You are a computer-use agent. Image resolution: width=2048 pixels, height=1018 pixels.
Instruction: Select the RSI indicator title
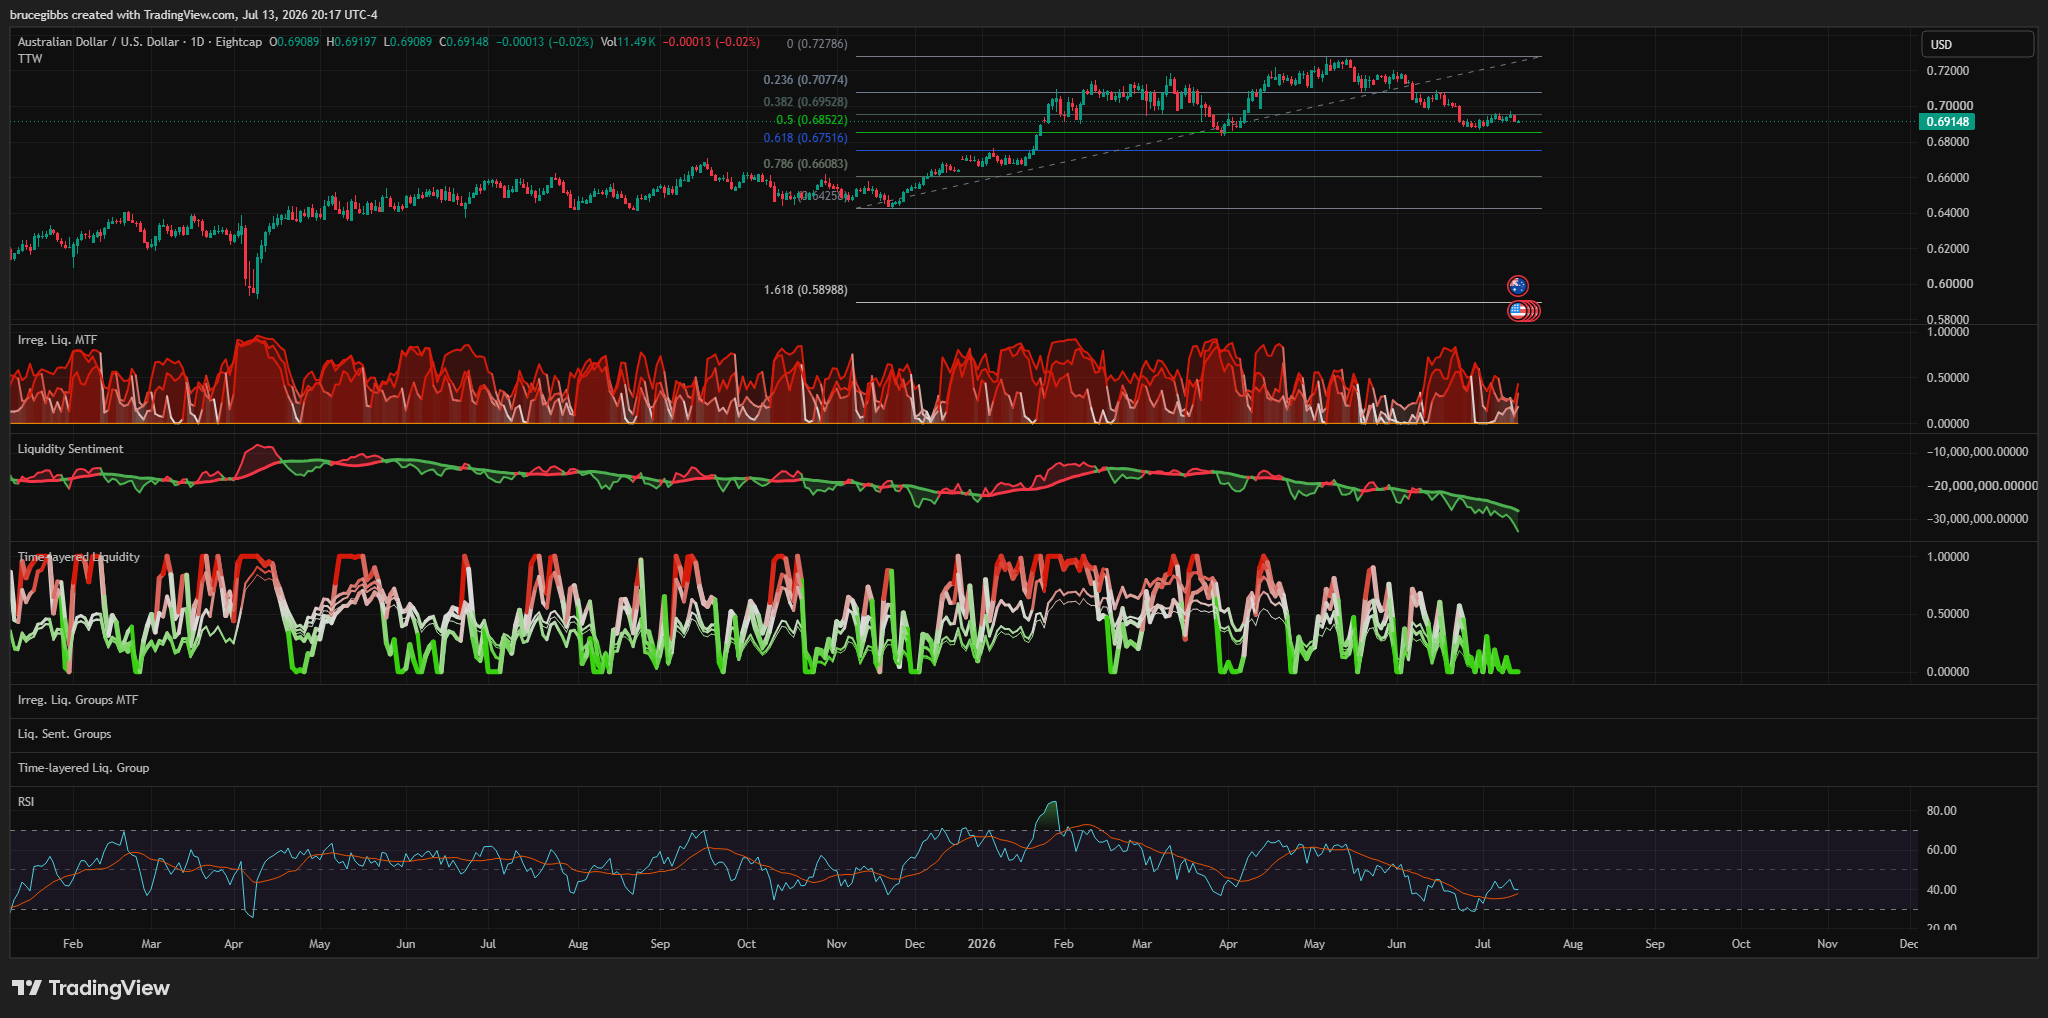(x=26, y=802)
